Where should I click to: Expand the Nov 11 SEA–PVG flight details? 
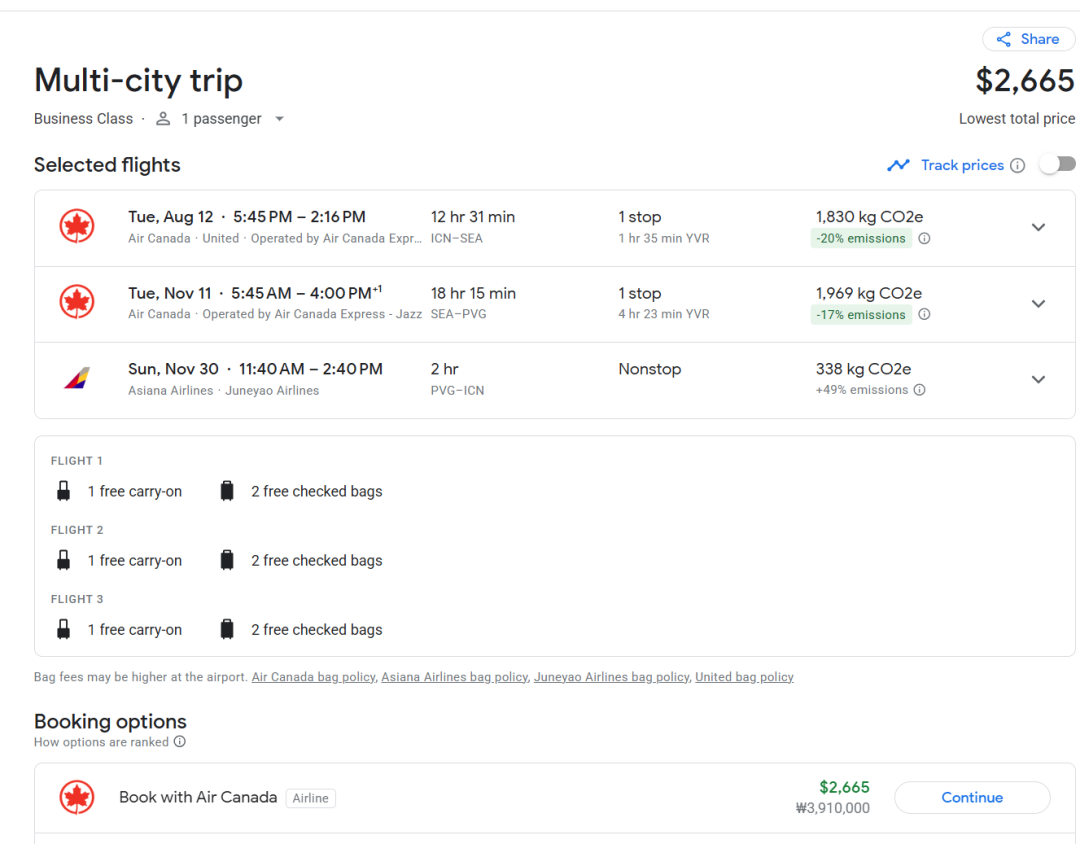tap(1038, 304)
